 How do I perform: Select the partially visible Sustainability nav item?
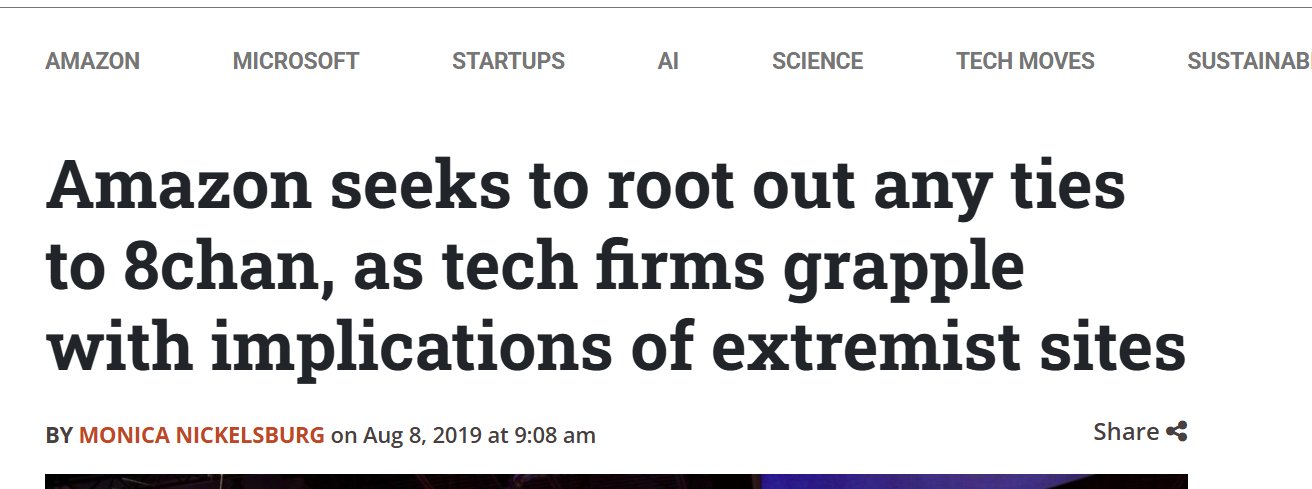click(x=1250, y=61)
